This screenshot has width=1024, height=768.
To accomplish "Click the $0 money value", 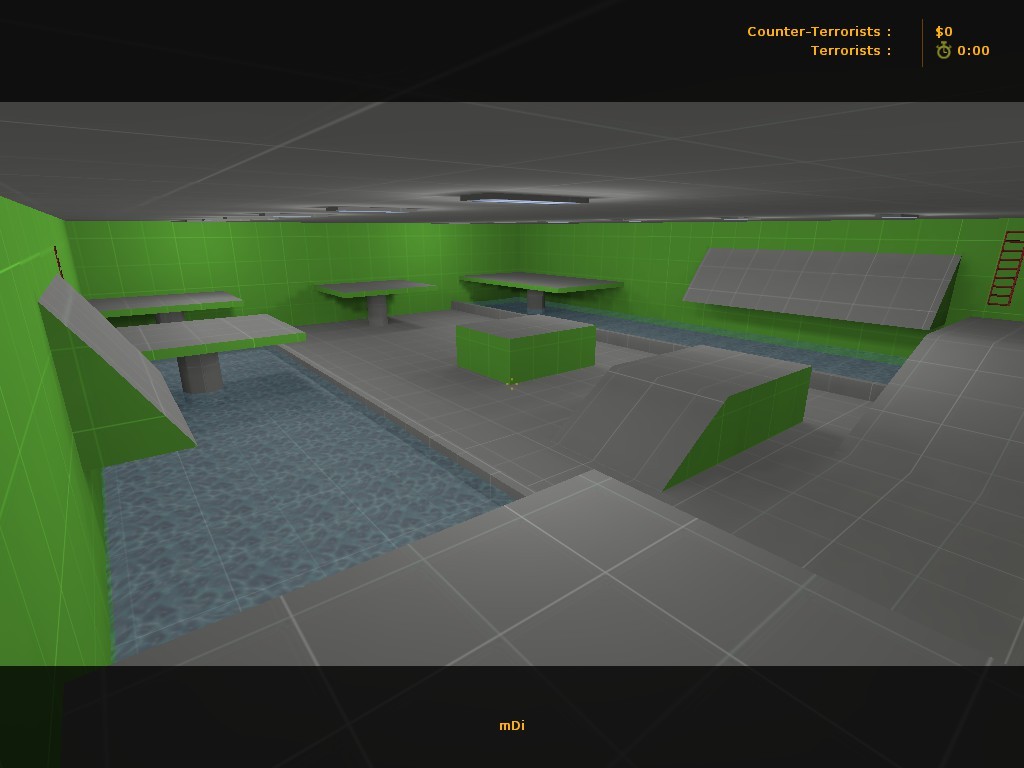I will [944, 31].
